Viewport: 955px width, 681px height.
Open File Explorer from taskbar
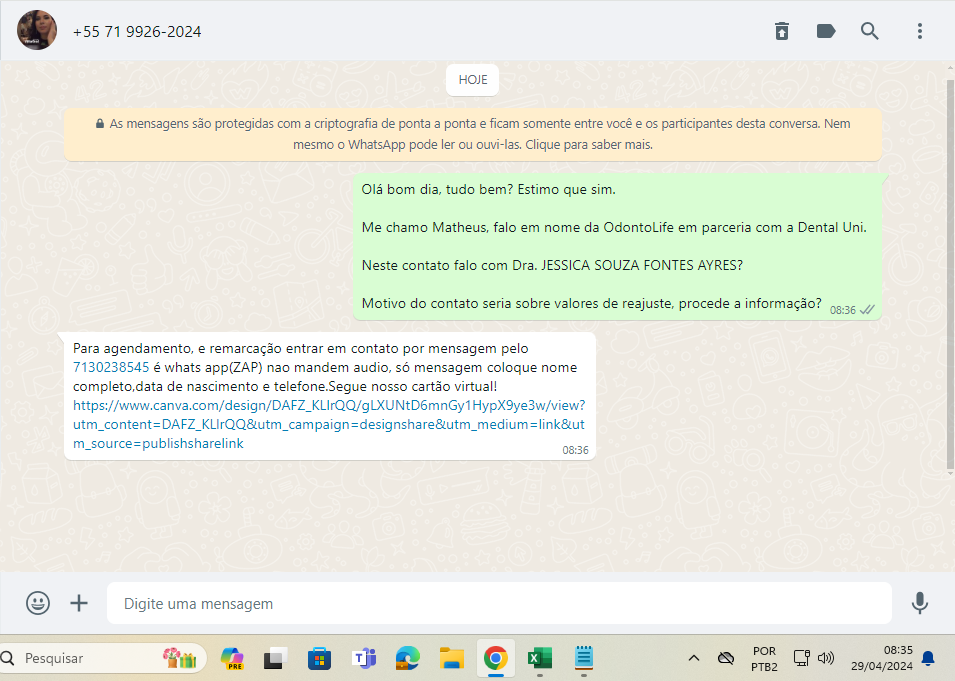pos(452,658)
